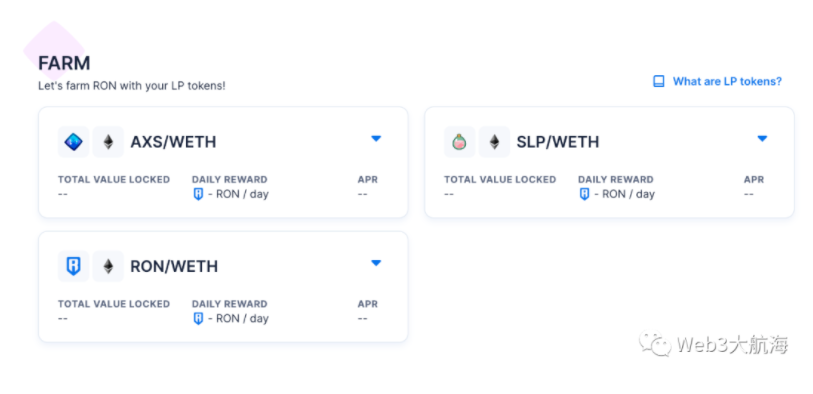Click the WETH icon in SLP/WETH card
813x394 pixels.
[x=494, y=142]
